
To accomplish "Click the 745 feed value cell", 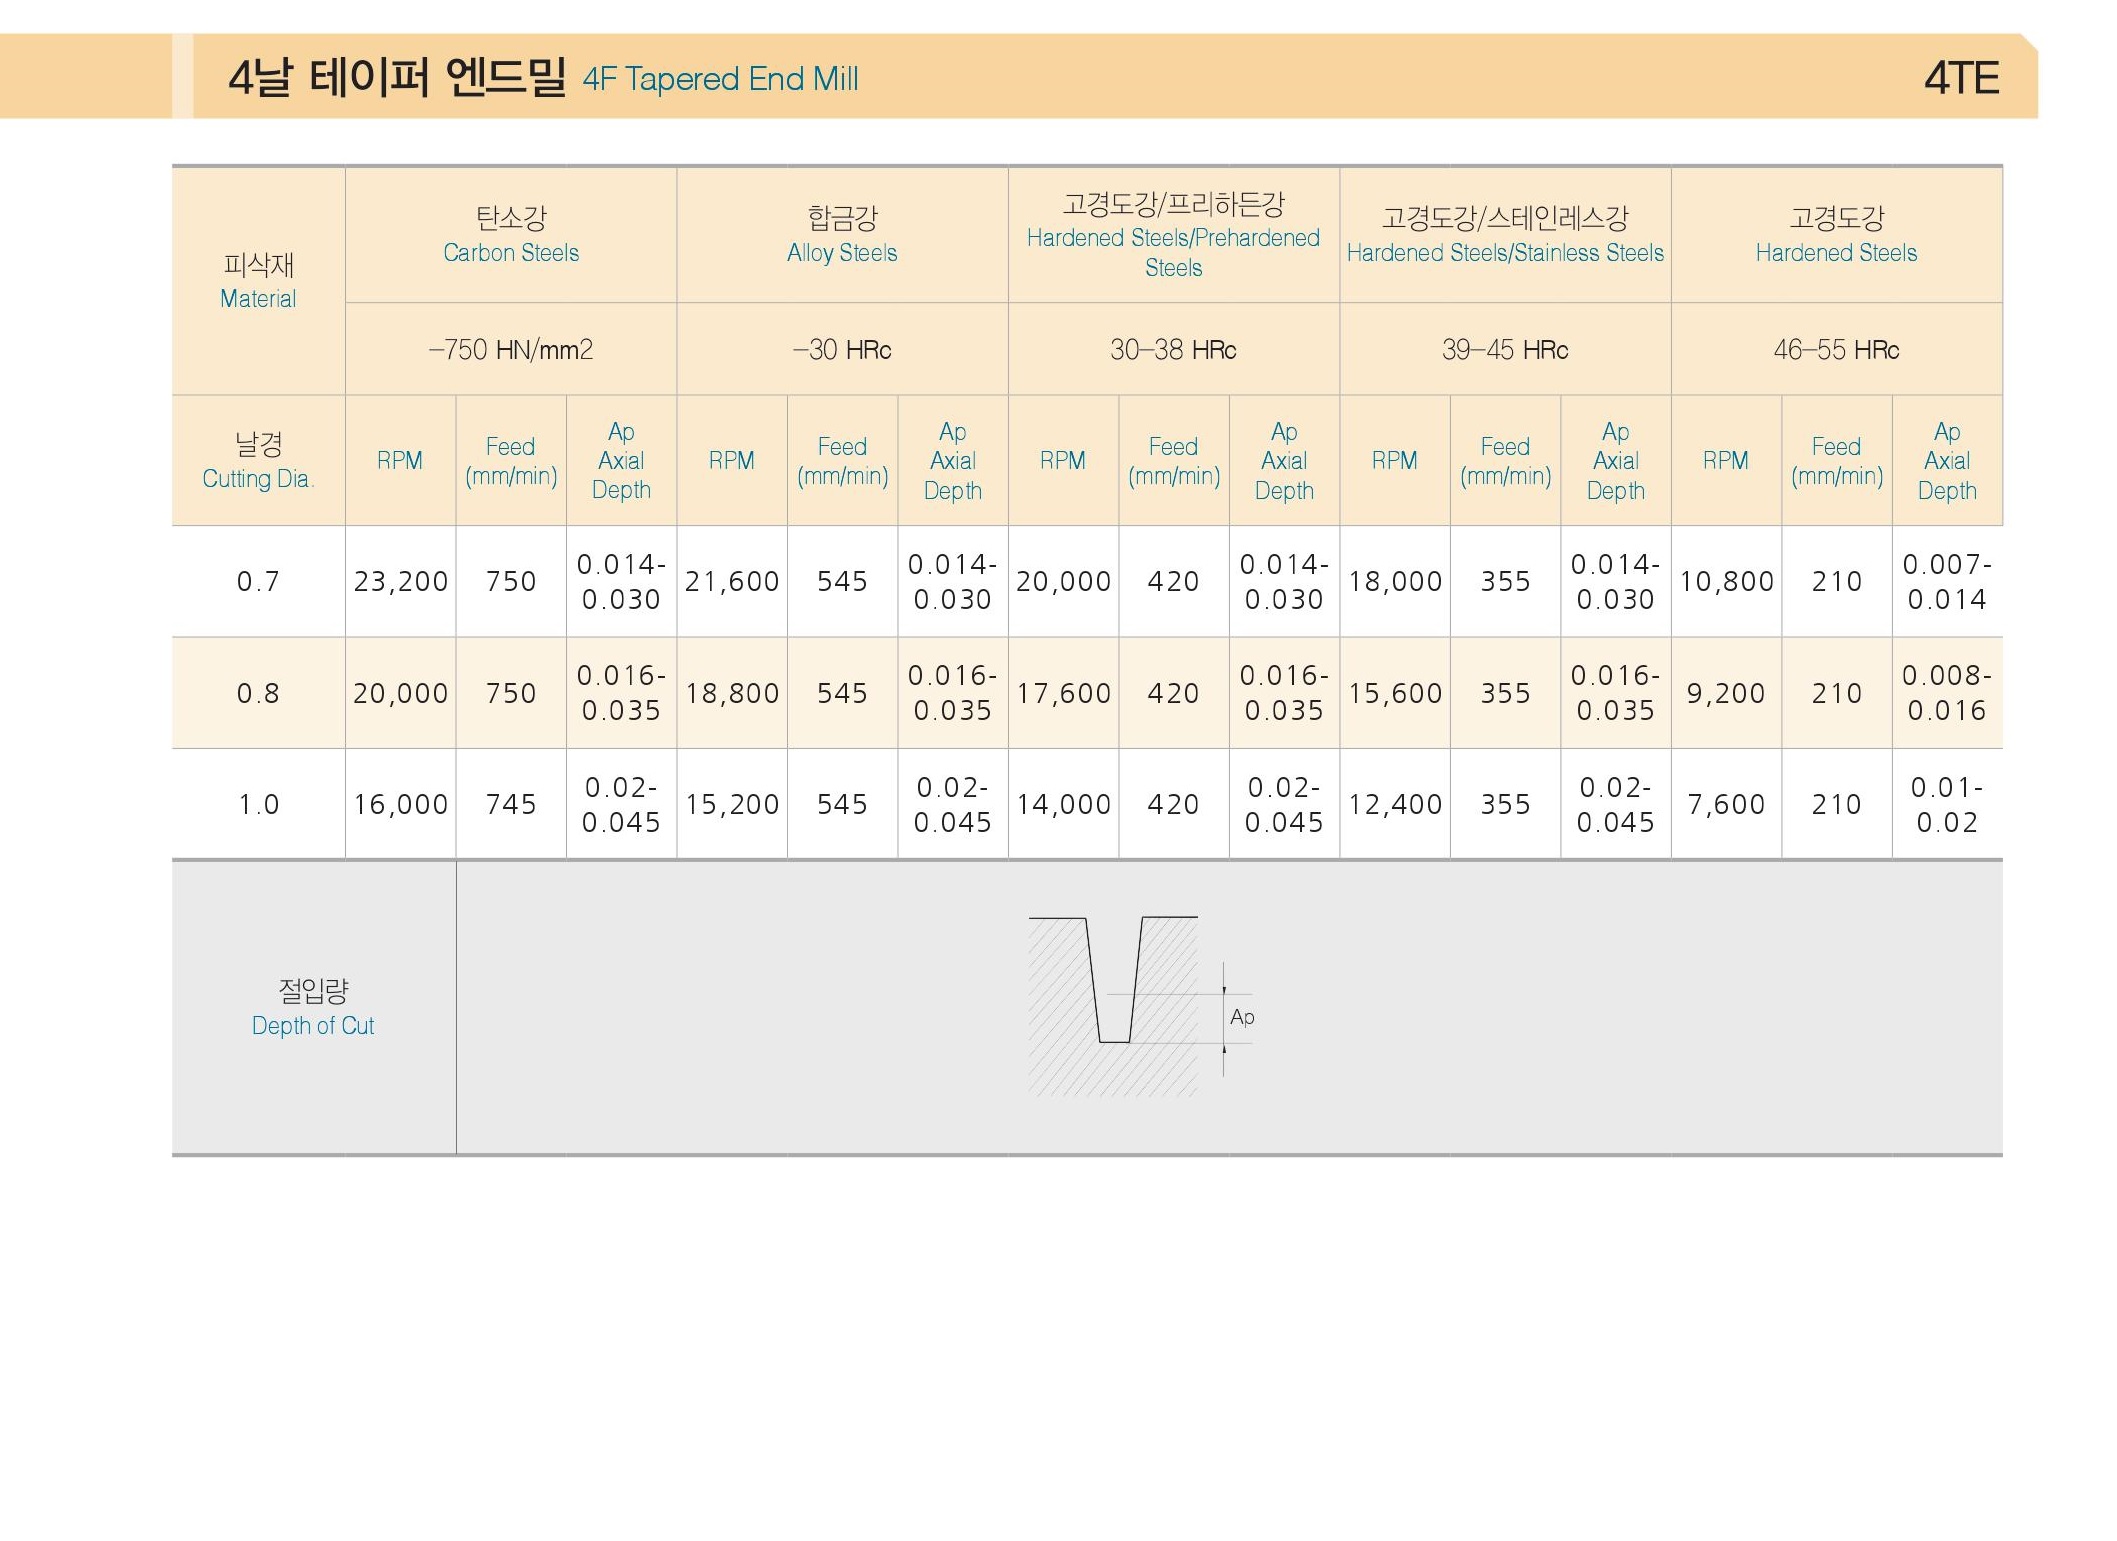I will pos(511,804).
